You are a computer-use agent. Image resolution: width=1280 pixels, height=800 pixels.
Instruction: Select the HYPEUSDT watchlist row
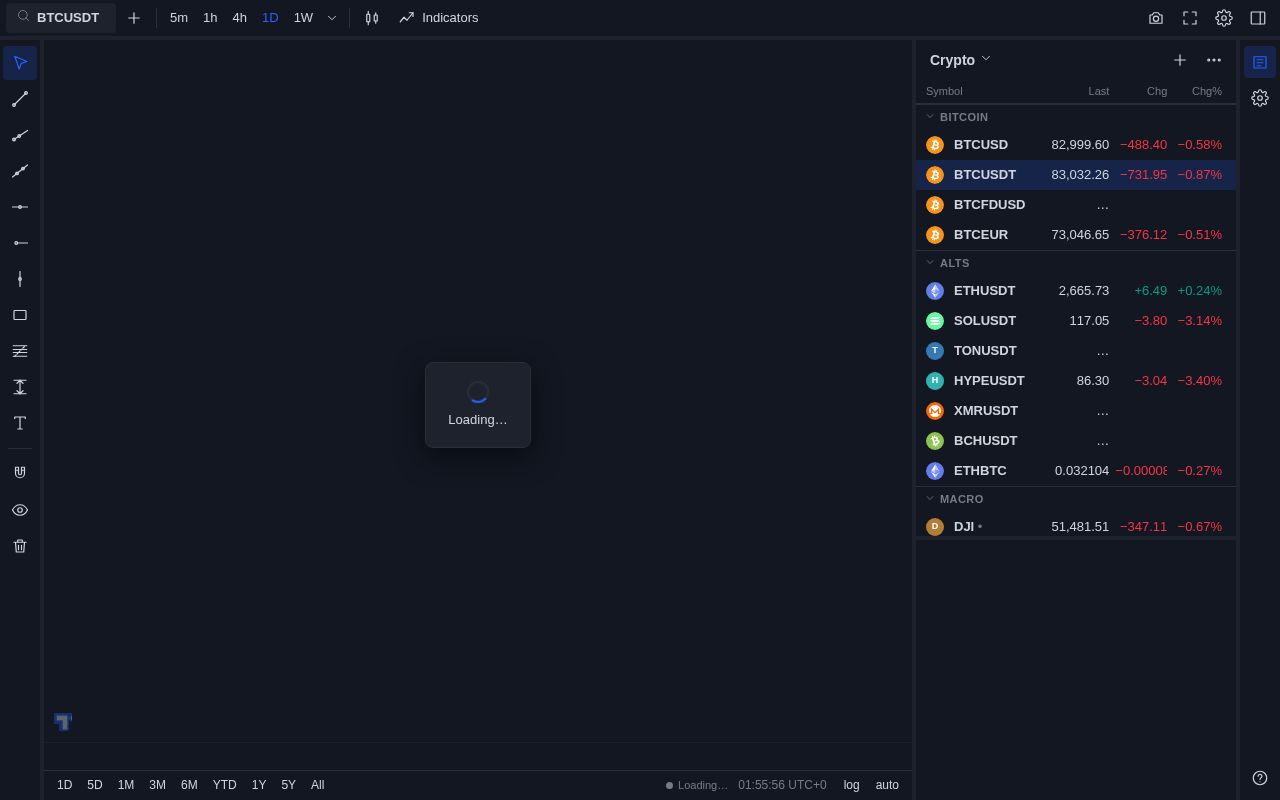[1076, 381]
